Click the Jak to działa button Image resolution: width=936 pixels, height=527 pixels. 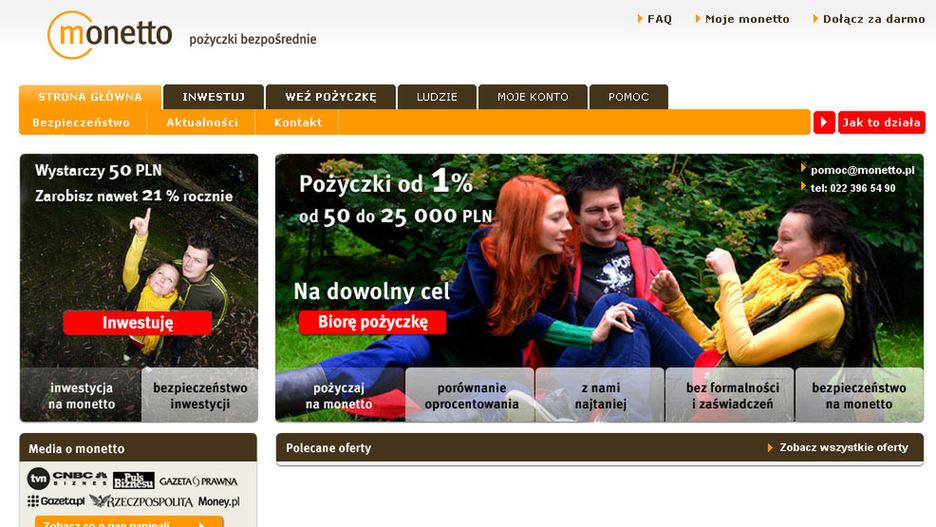(881, 122)
